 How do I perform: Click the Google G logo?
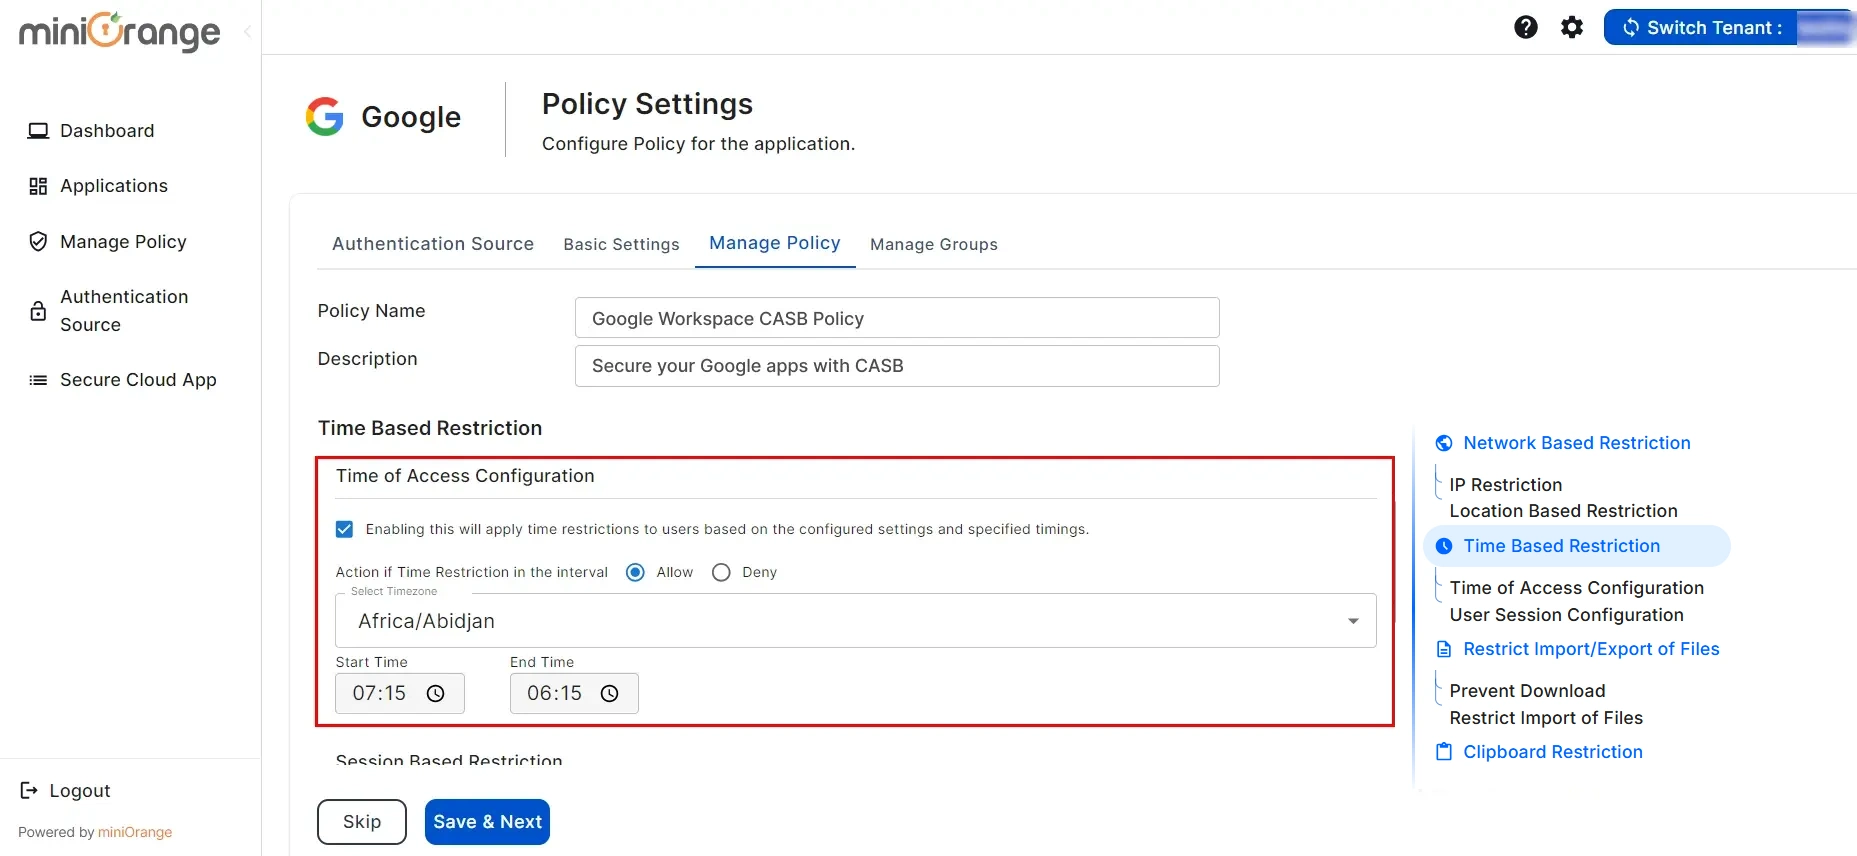325,117
